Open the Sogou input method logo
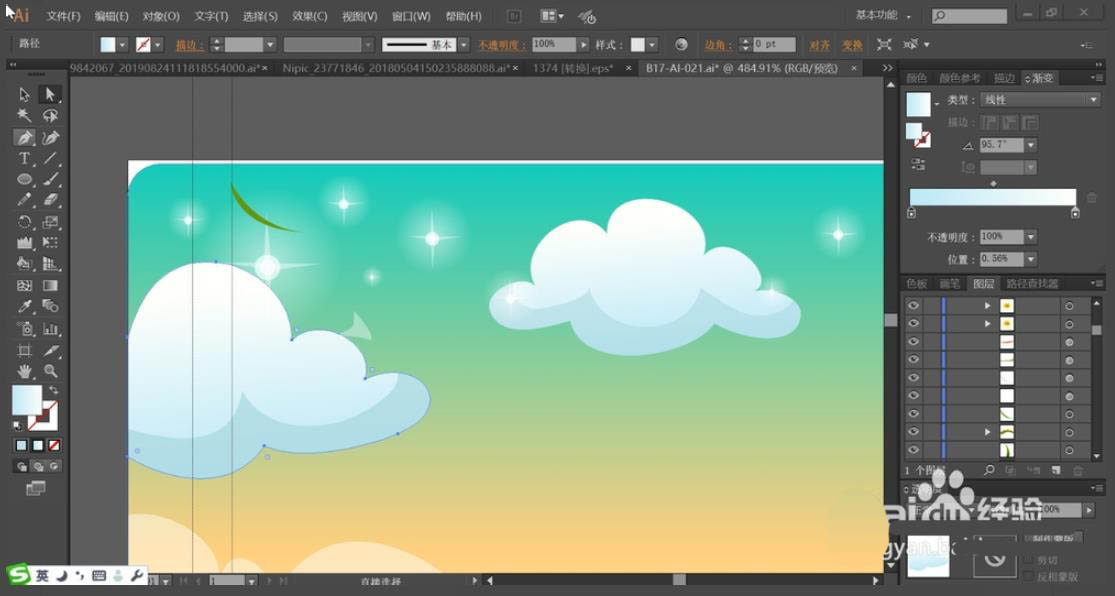 point(18,575)
